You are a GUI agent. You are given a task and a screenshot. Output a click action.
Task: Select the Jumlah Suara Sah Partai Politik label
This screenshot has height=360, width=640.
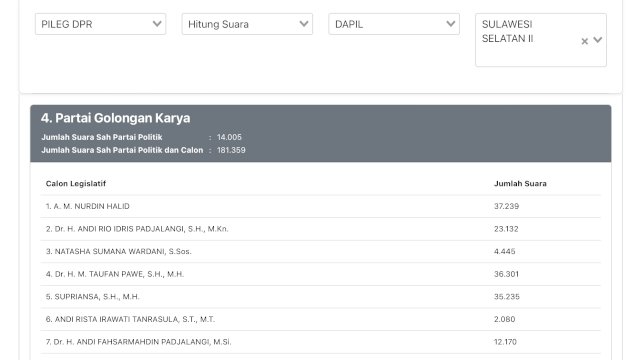102,137
